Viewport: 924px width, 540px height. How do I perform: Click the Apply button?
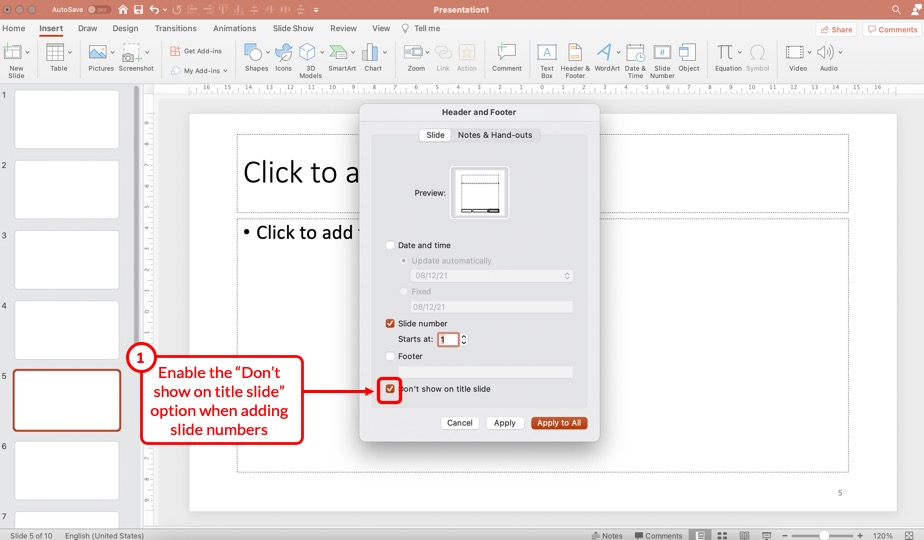tap(504, 423)
